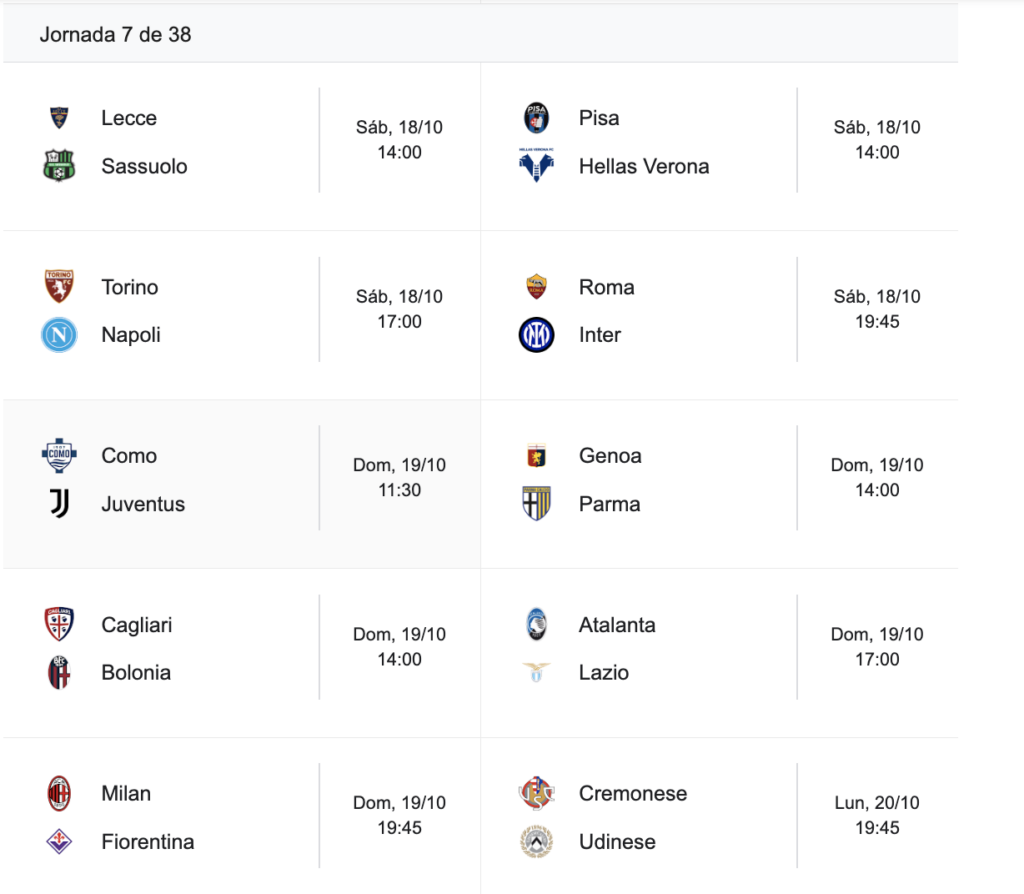
Task: Click the Torino team name
Action: [130, 287]
